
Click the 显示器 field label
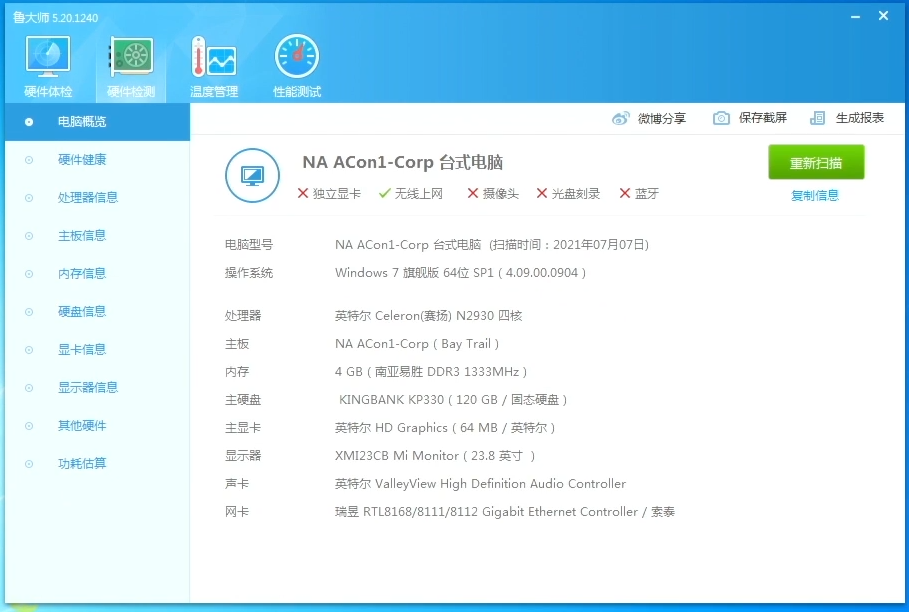(243, 456)
